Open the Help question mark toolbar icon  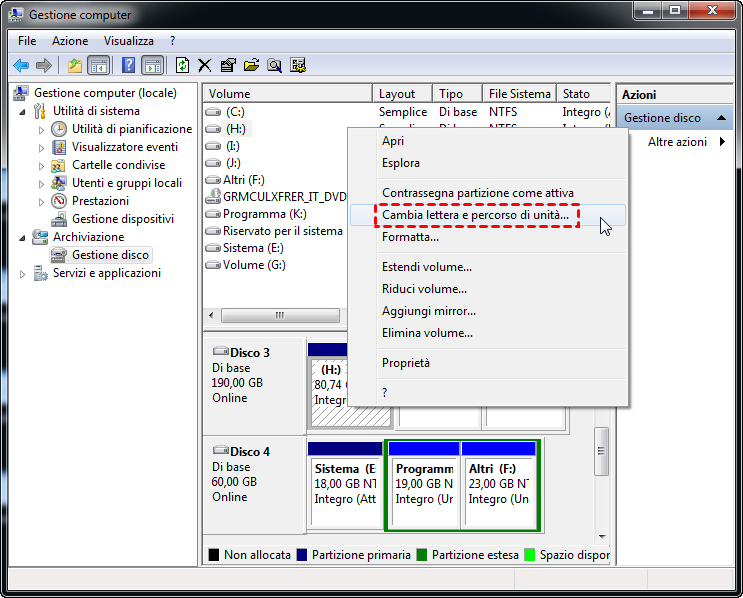point(128,65)
